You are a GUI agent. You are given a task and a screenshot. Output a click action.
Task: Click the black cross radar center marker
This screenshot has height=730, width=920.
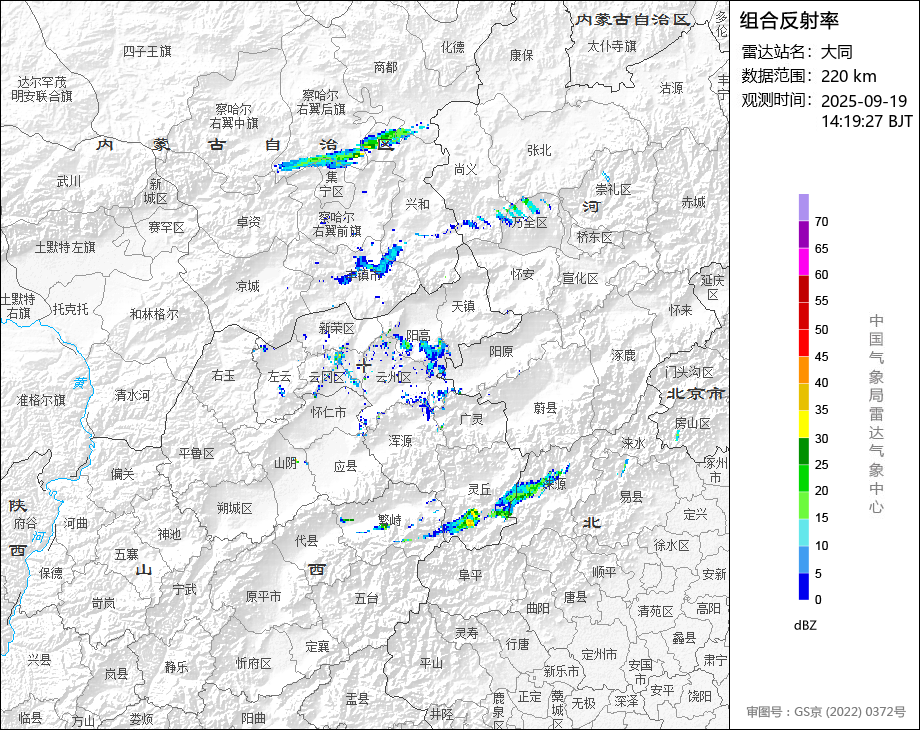[364, 366]
